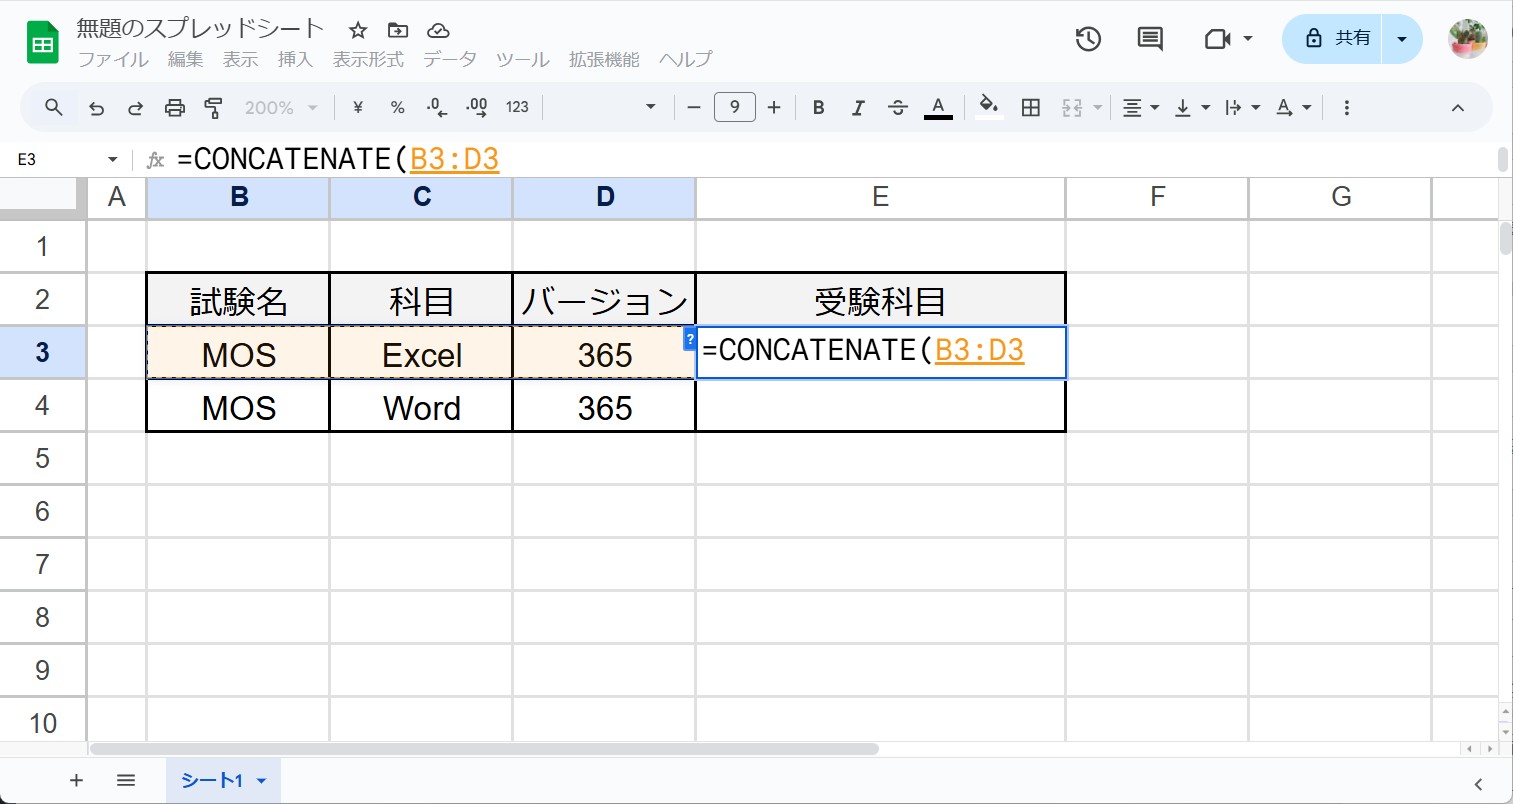This screenshot has height=804, width=1513.
Task: Open the Google Sheets home icon
Action: (43, 44)
